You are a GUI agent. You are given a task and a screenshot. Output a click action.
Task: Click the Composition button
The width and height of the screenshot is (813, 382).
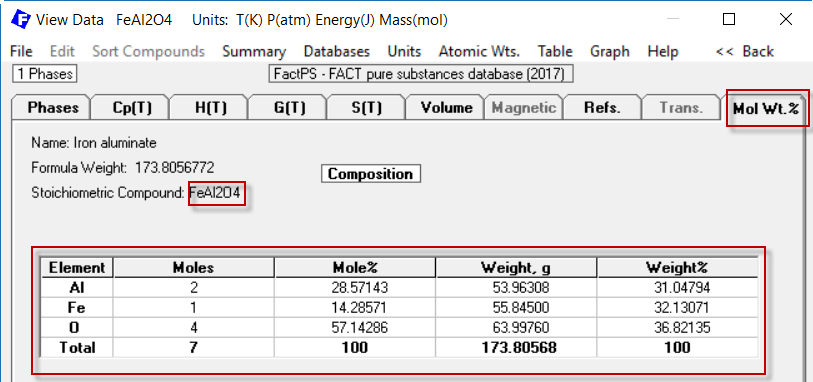(370, 174)
